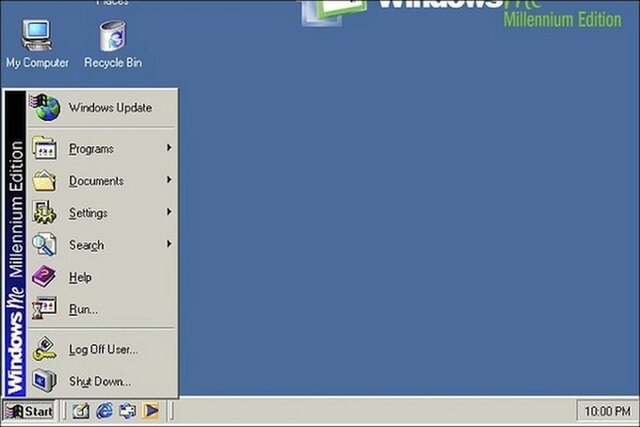Expand the Documents submenu arrow

[169, 180]
